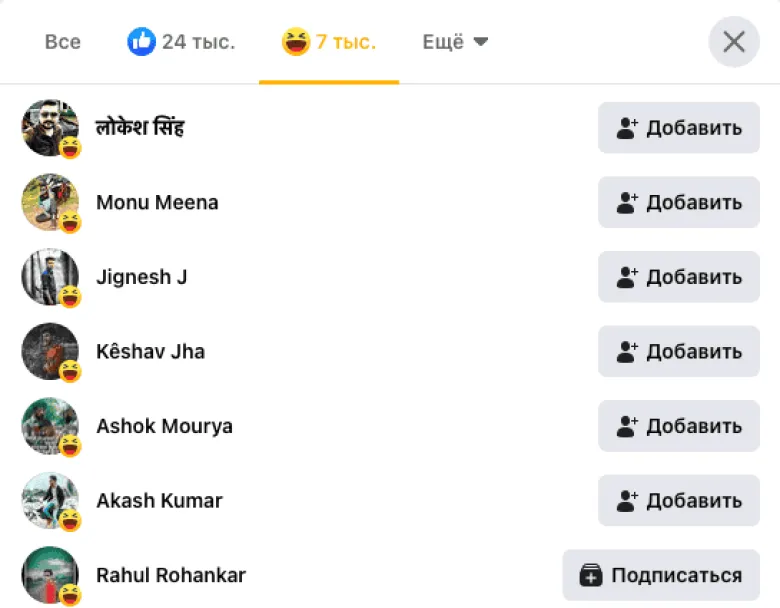Screen dimensions: 780x608
Task: Click the yellow laughing haha reaction icon
Action: [x=296, y=42]
